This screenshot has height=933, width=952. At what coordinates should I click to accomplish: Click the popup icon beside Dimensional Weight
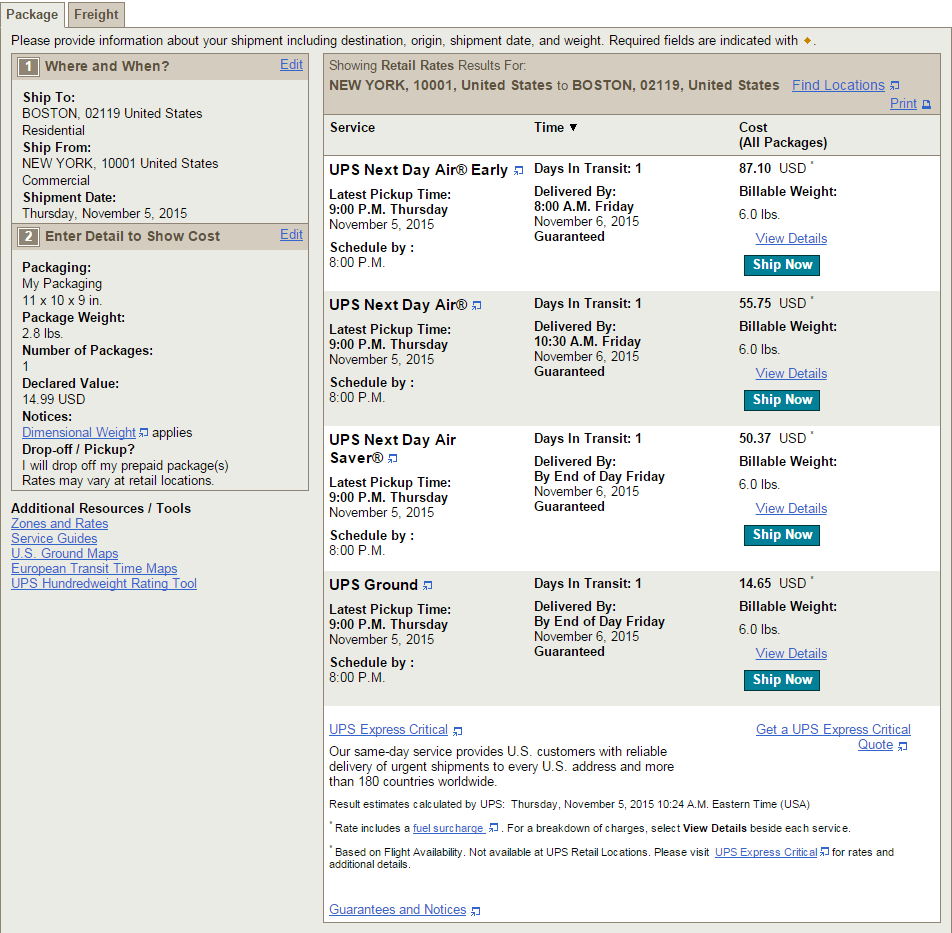pos(143,433)
